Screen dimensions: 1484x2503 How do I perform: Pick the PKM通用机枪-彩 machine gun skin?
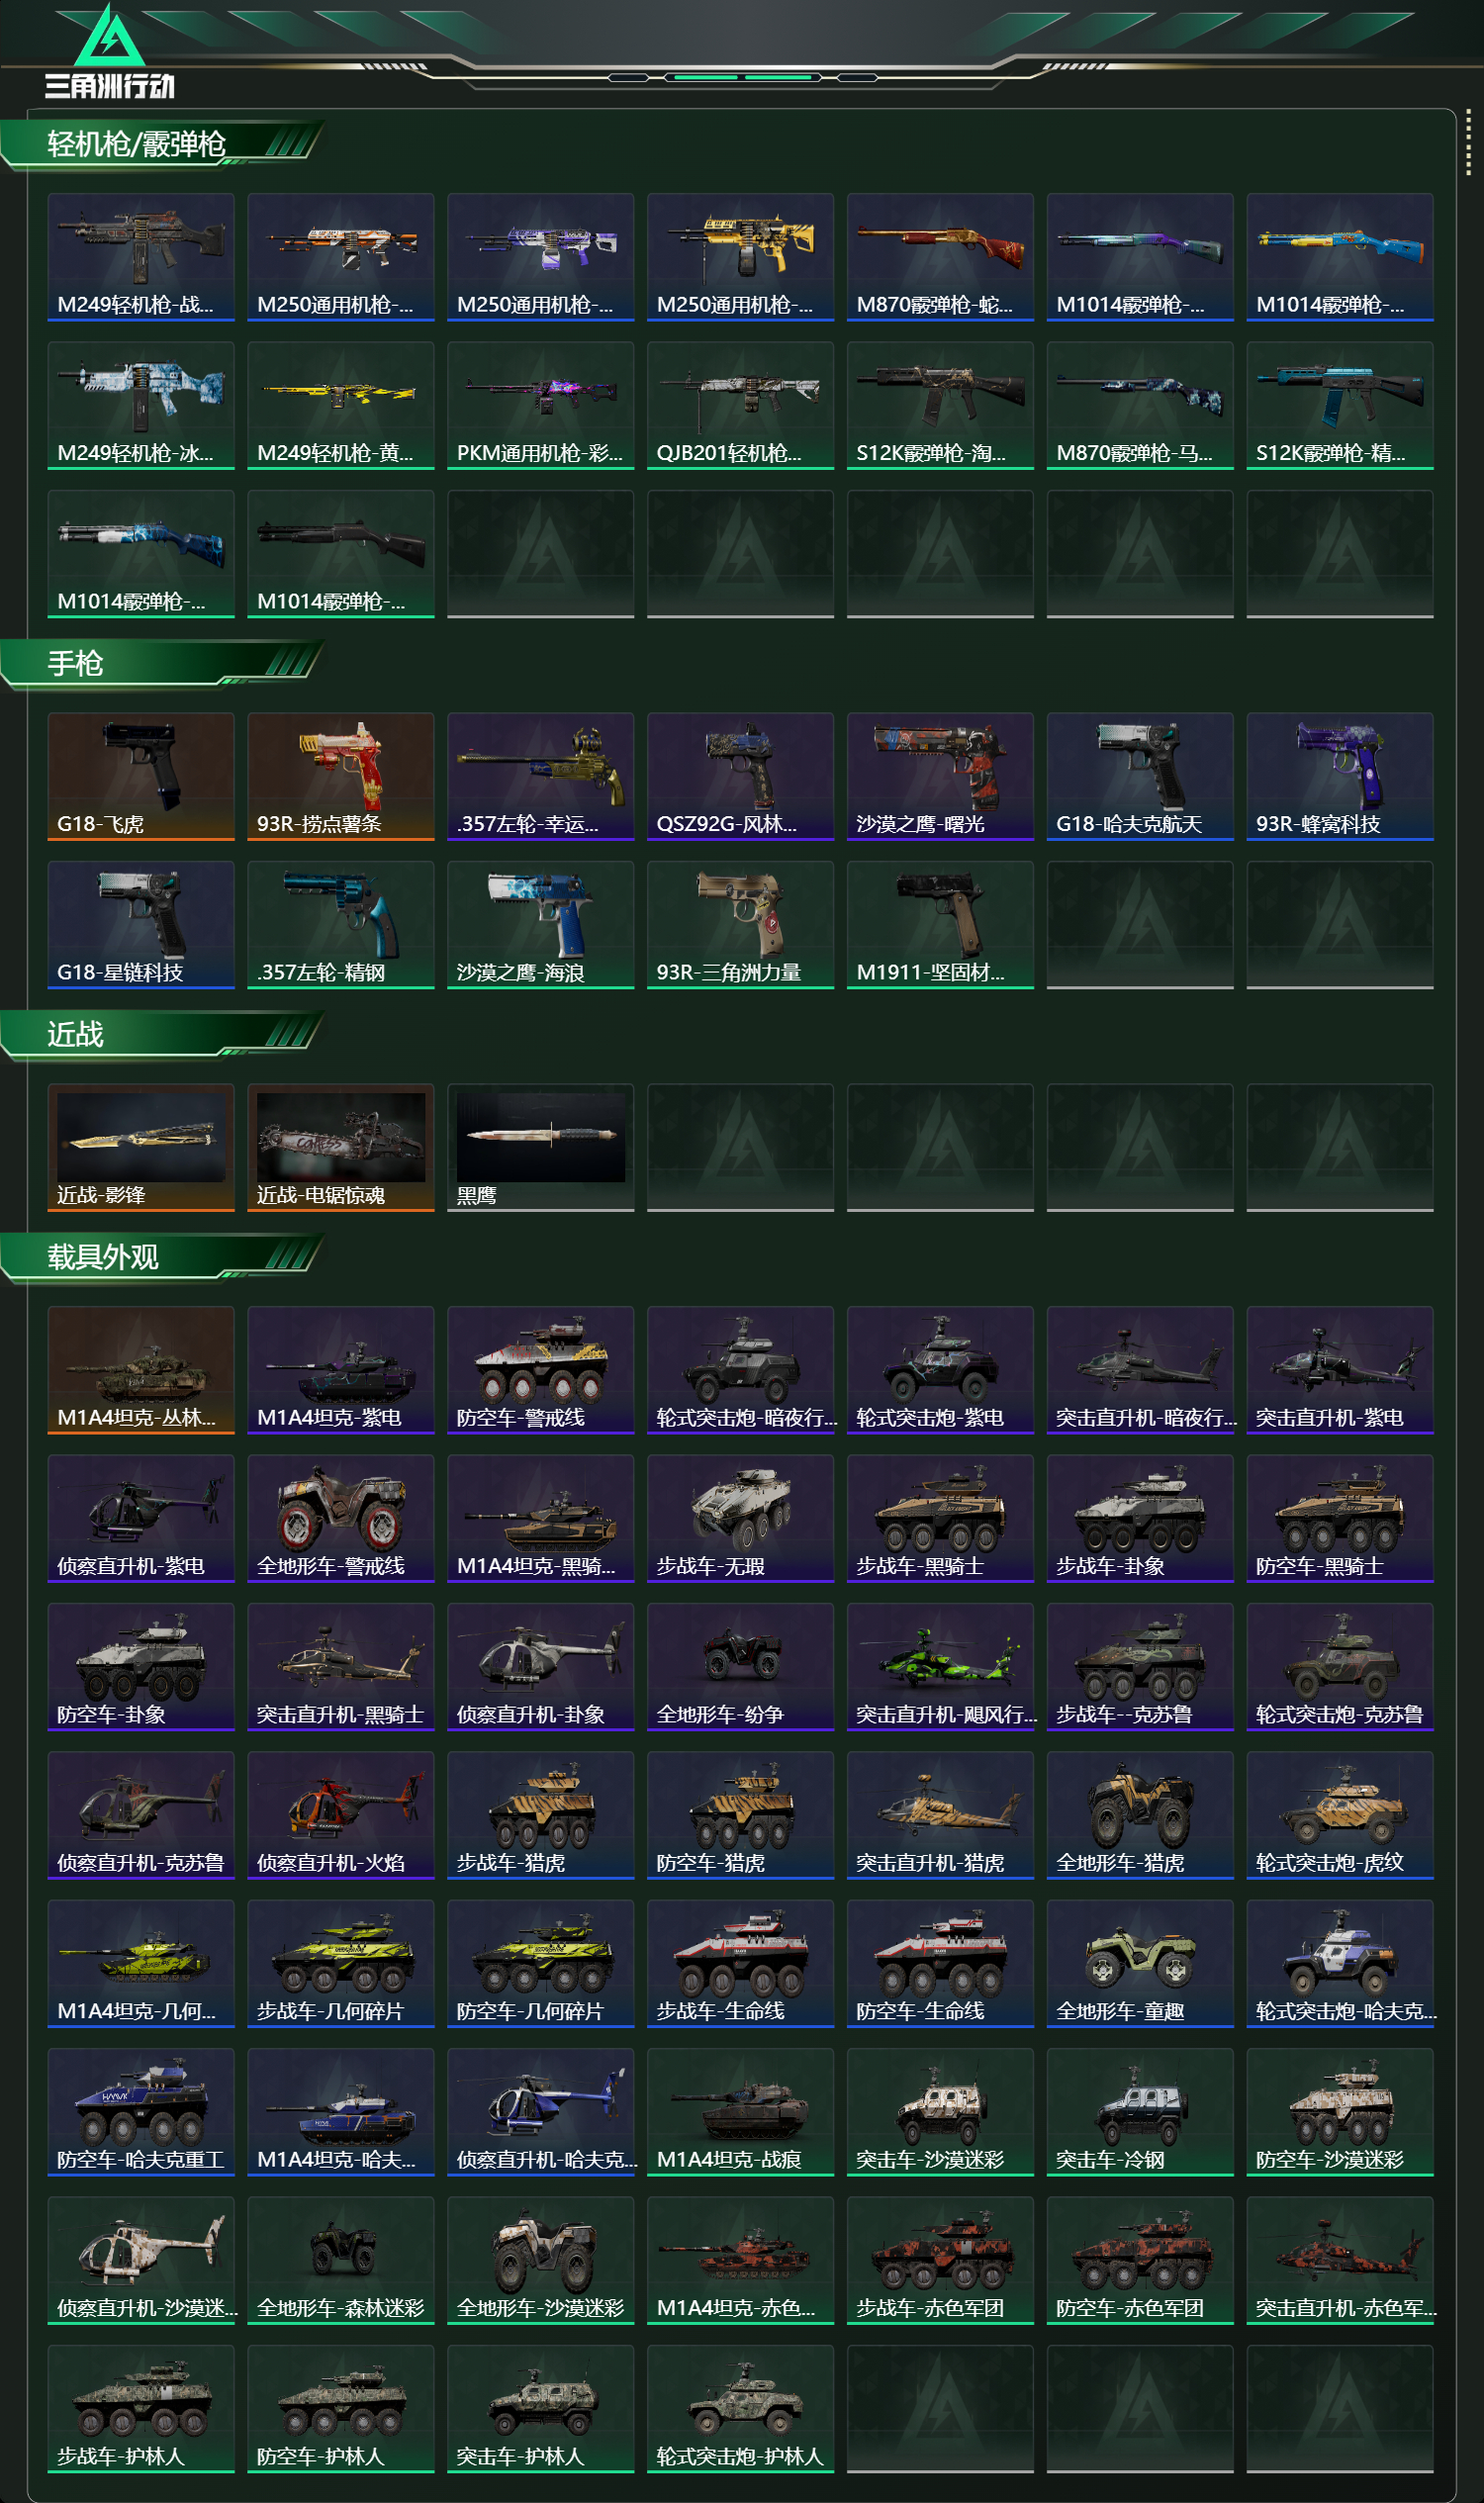(541, 405)
